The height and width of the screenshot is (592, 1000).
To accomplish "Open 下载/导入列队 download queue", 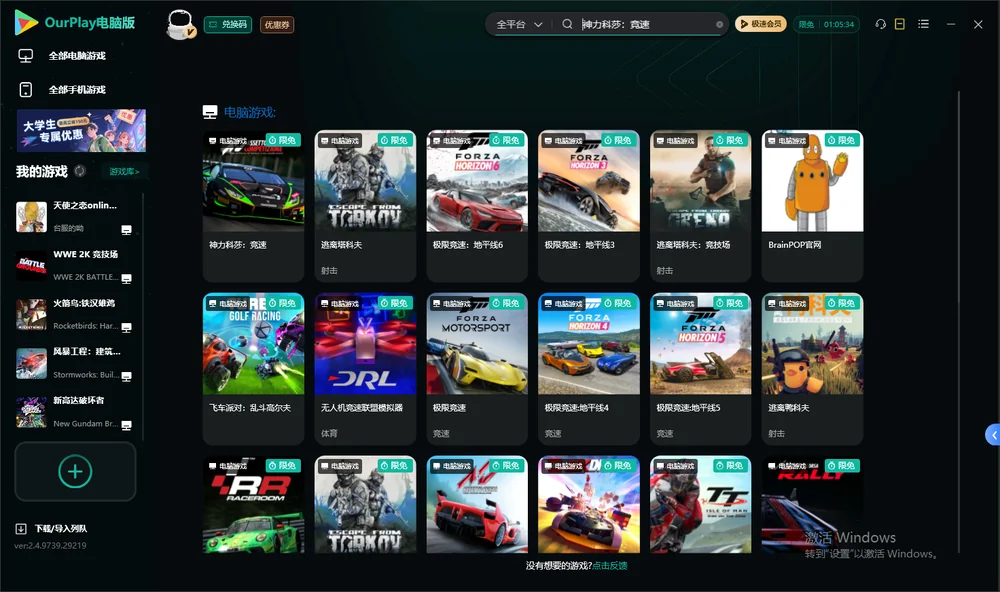I will tap(52, 529).
